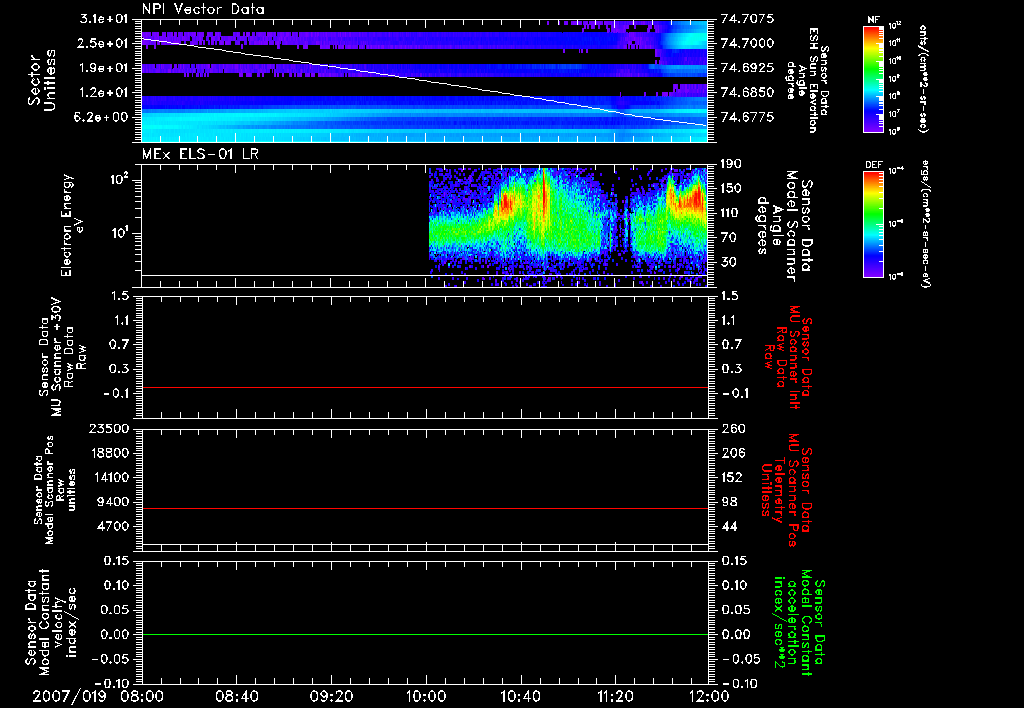Screen dimensions: 1024x708
Task: Click the ESH Sun Elevation Angle label
Action: (806, 80)
